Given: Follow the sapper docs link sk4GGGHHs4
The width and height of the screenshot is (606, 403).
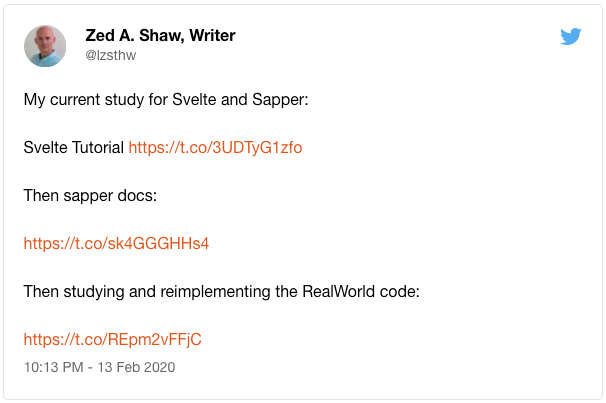Looking at the screenshot, I should pyautogui.click(x=116, y=243).
